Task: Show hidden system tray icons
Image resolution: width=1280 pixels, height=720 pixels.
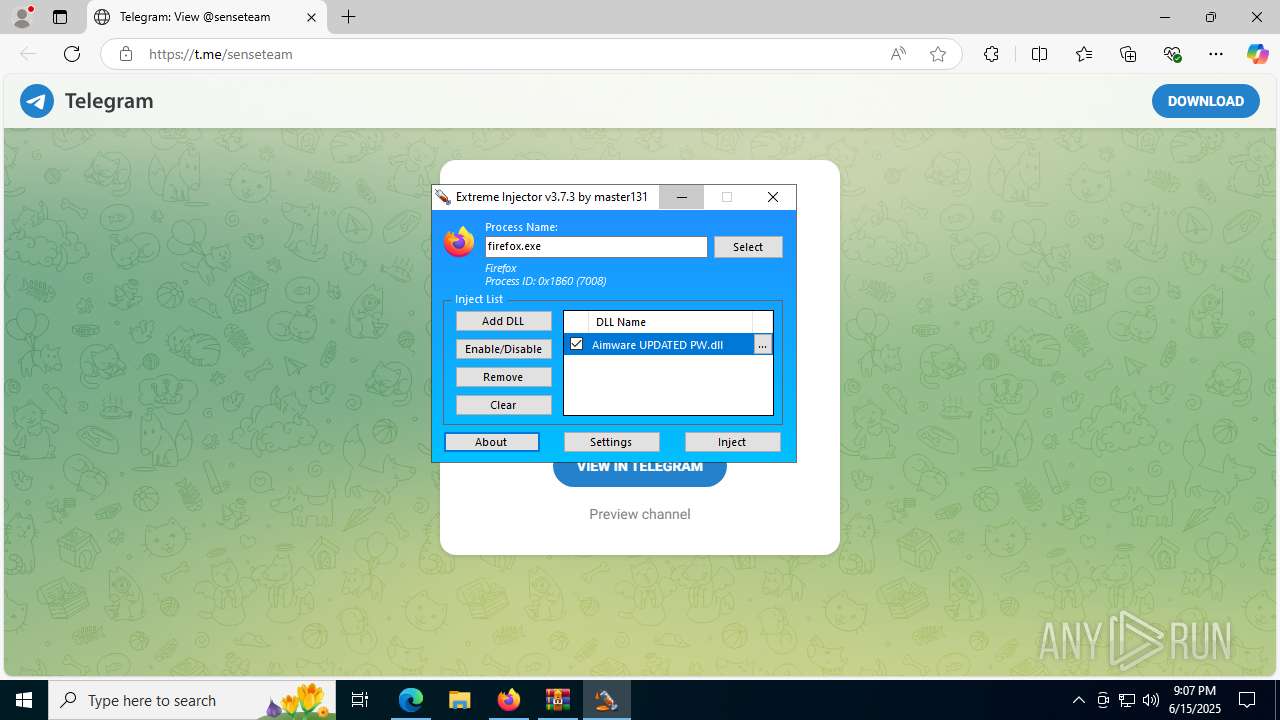Action: (x=1078, y=700)
